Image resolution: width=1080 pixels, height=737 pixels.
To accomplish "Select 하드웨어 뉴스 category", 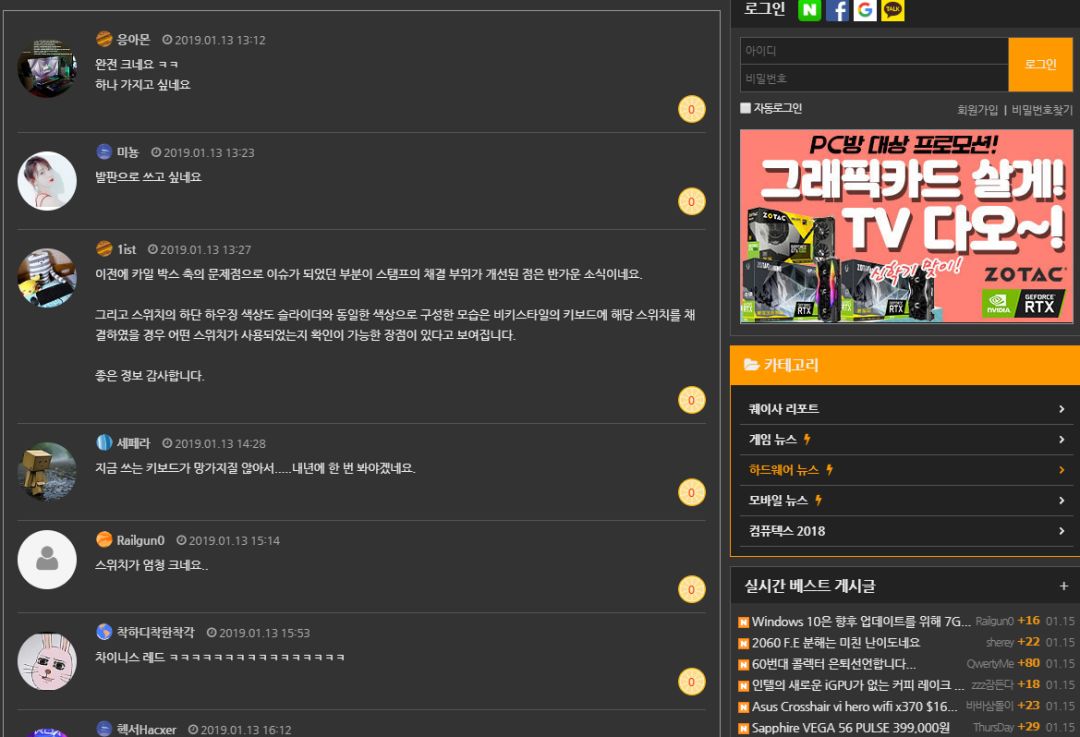I will (x=784, y=470).
